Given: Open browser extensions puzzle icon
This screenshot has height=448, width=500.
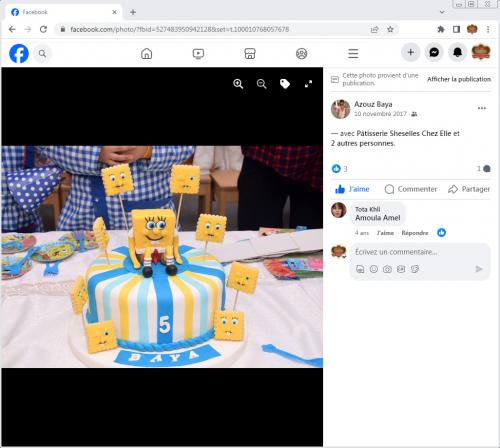Looking at the screenshot, I should point(441,29).
